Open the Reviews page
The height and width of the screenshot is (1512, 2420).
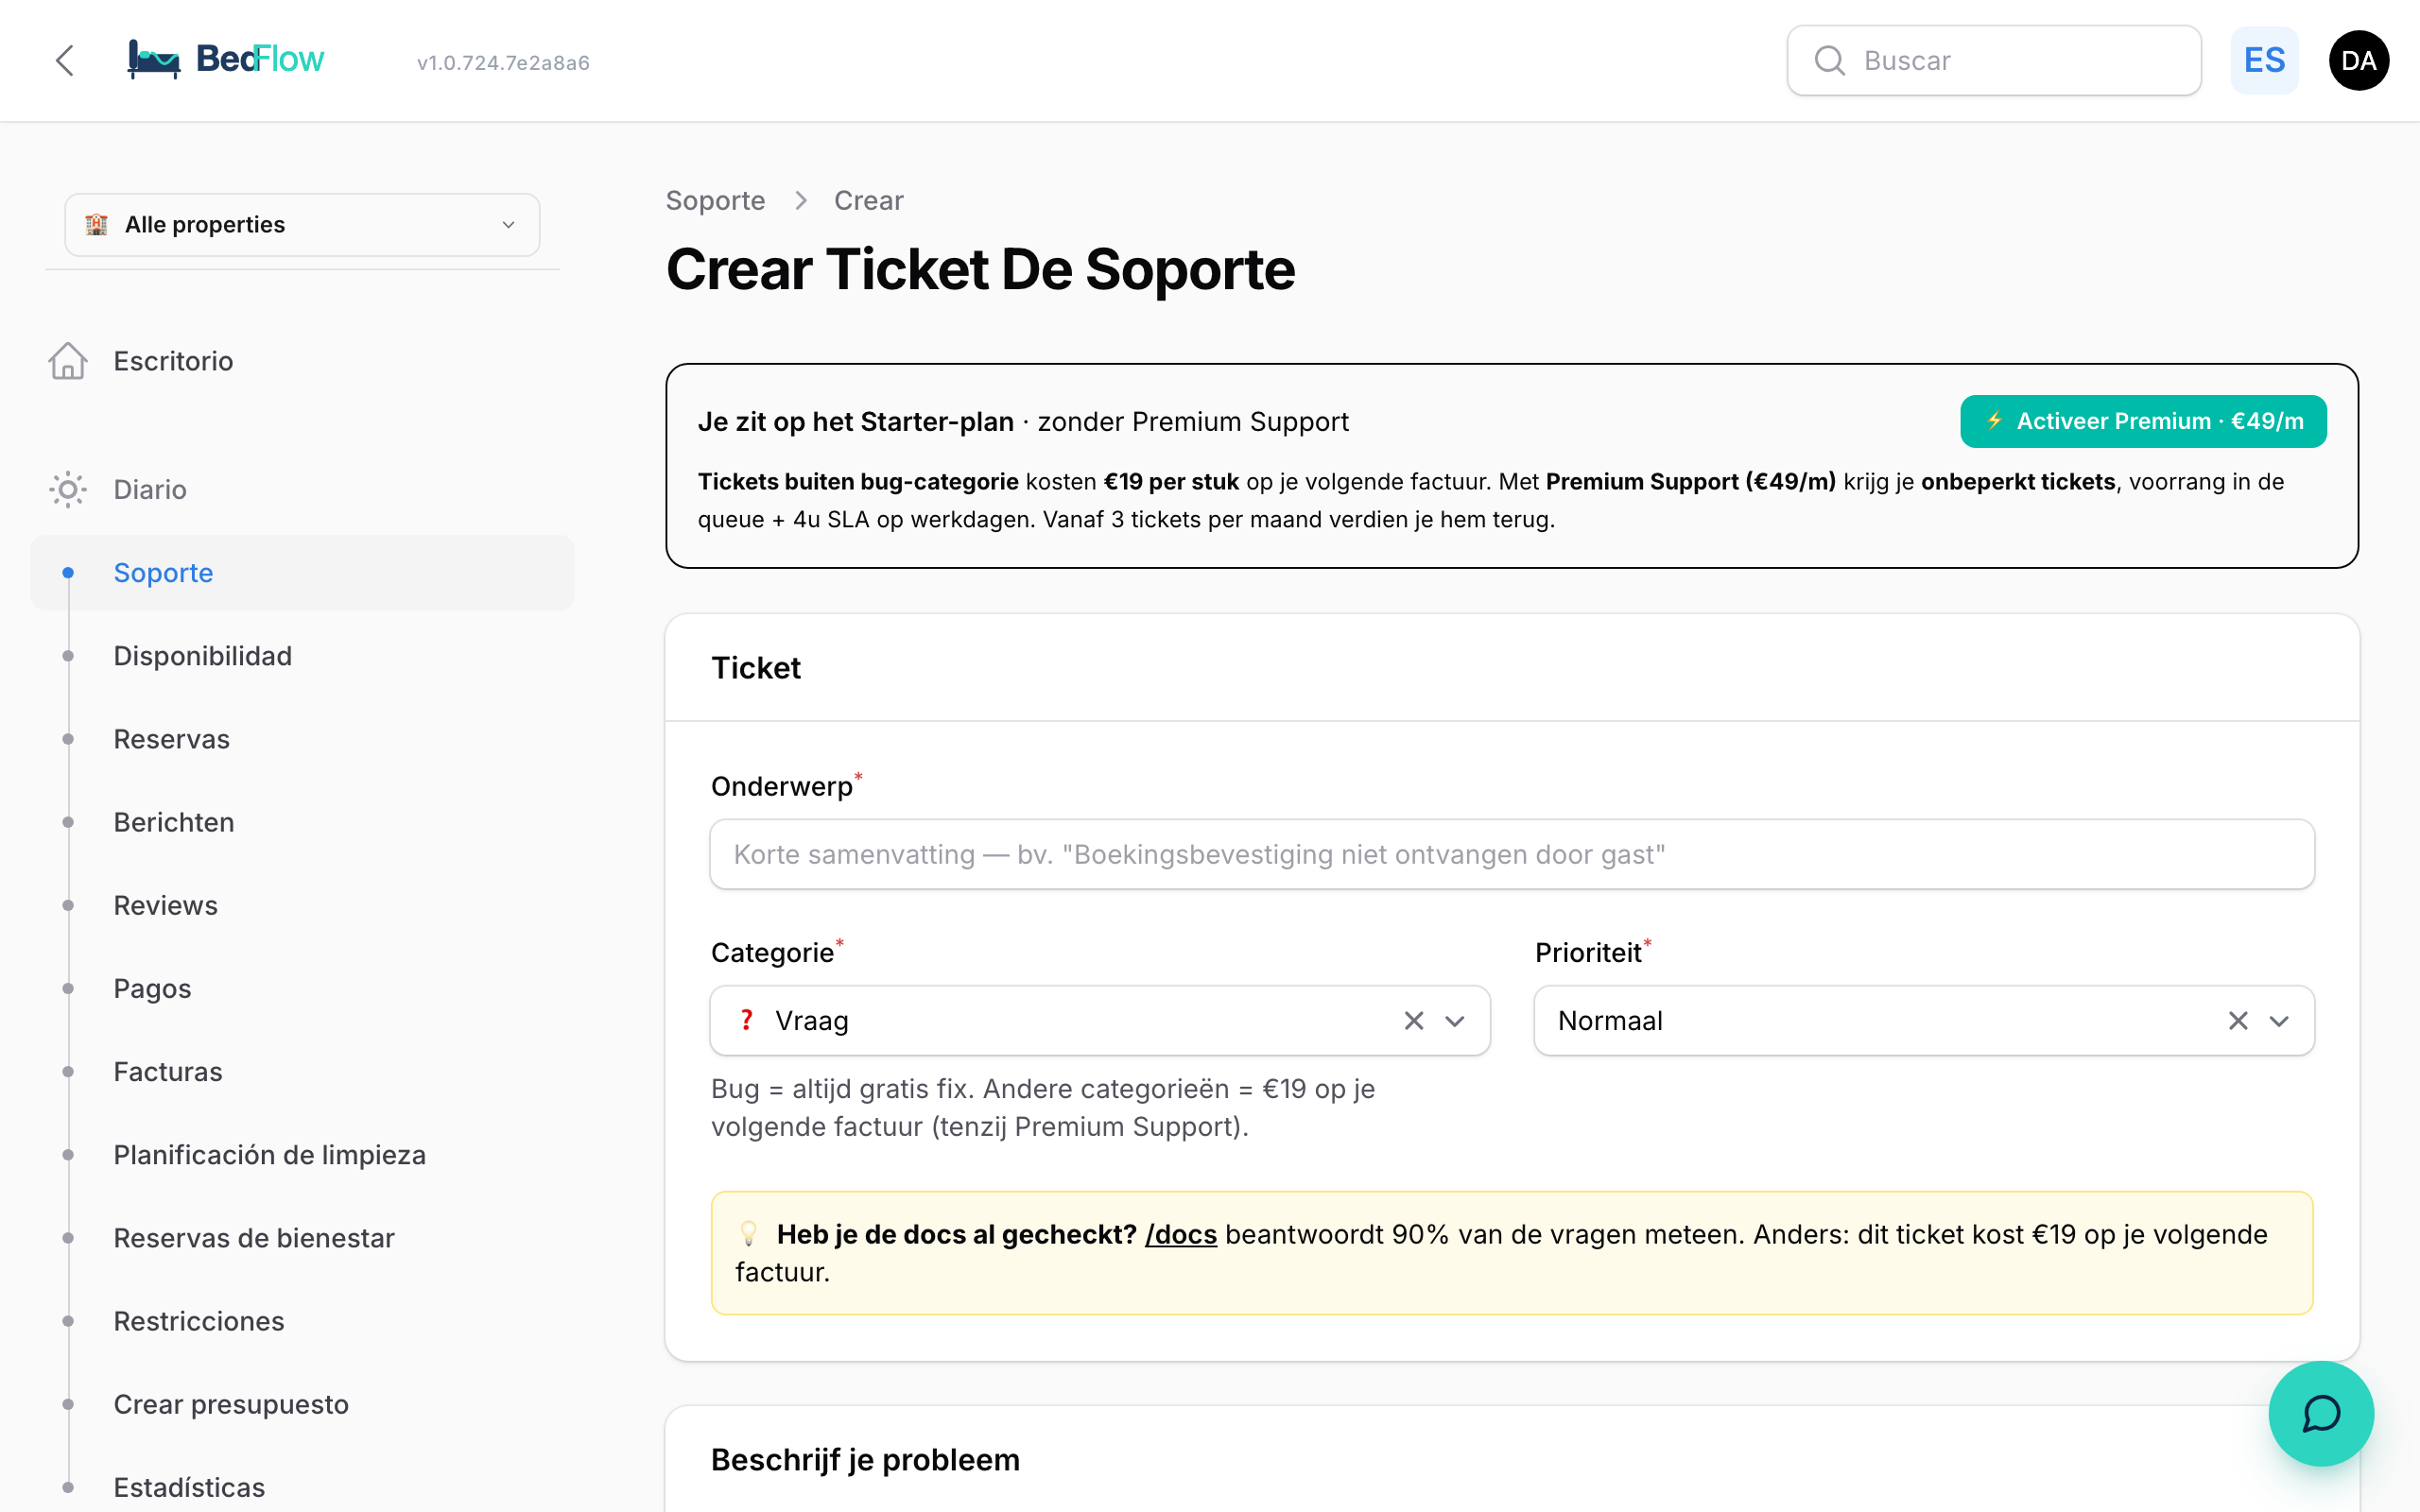click(x=166, y=905)
